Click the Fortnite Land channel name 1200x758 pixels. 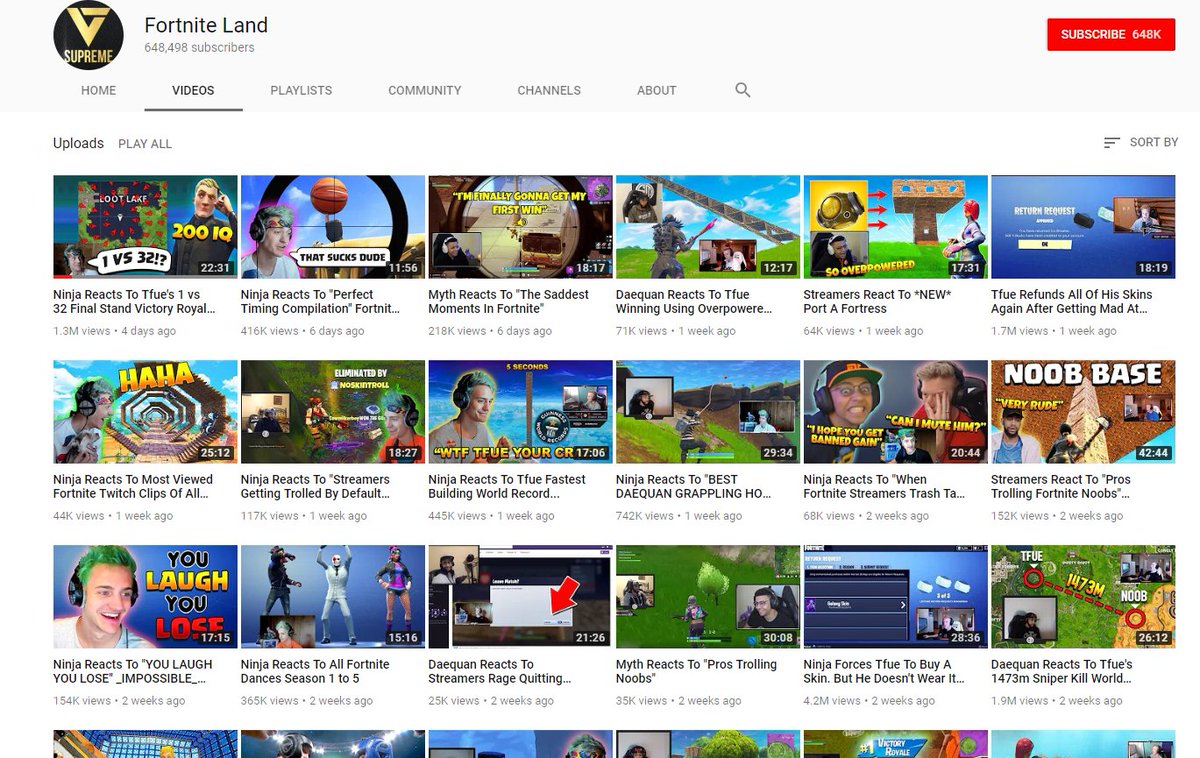coord(206,25)
